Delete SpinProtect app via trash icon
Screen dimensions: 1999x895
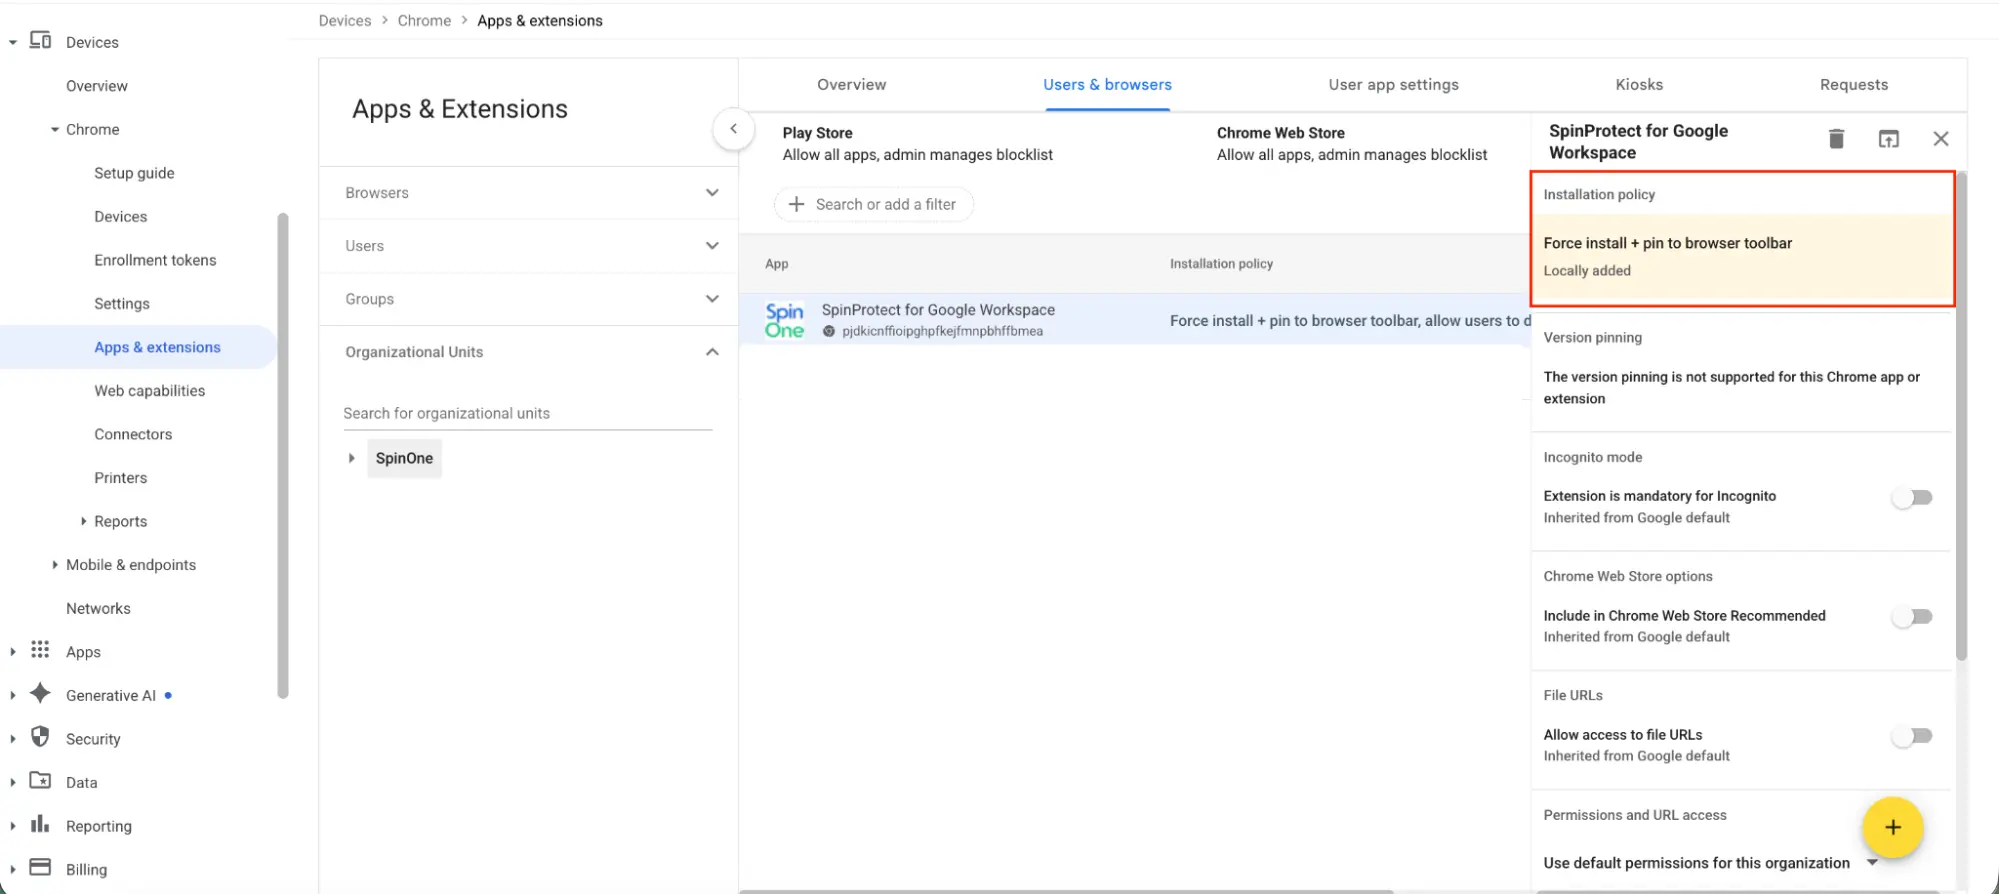pyautogui.click(x=1836, y=139)
